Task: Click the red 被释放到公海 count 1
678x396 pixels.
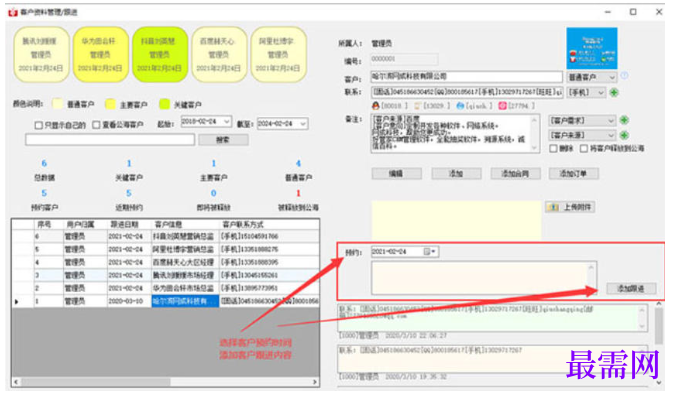Action: point(298,193)
